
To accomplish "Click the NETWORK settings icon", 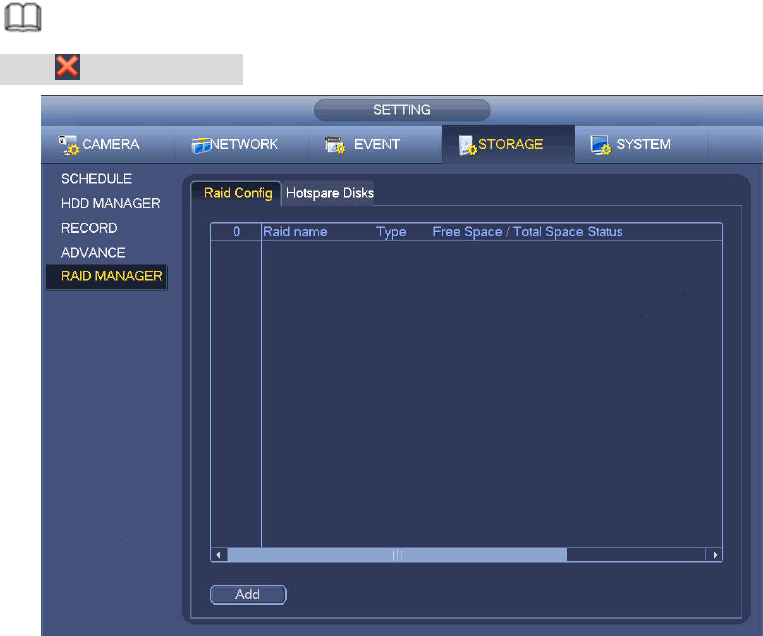I will [201, 145].
